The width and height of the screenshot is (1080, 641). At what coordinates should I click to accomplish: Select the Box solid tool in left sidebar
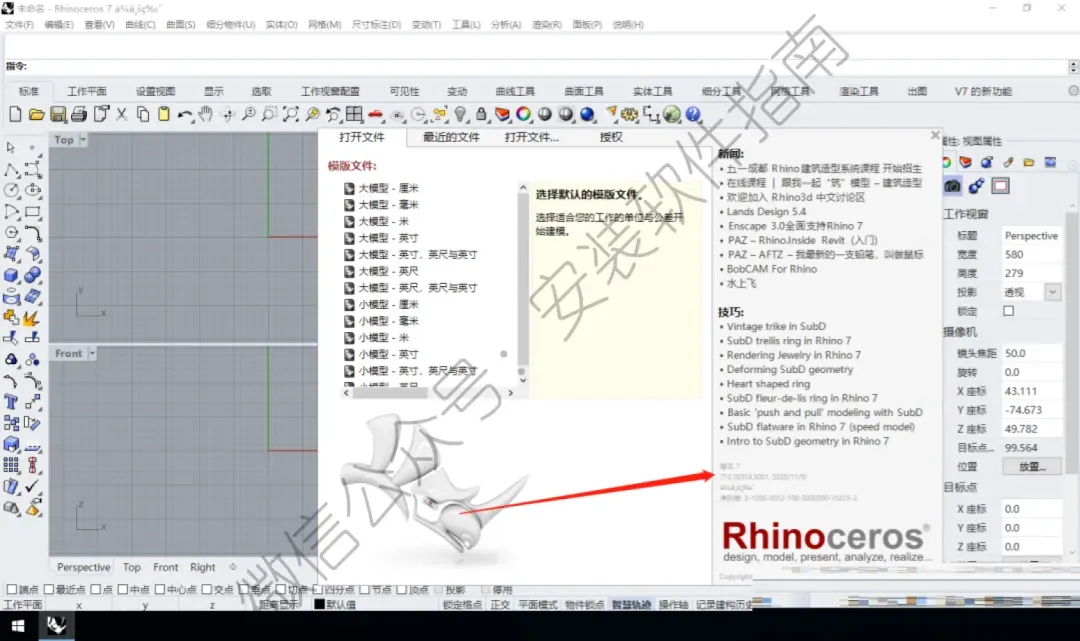[x=11, y=275]
